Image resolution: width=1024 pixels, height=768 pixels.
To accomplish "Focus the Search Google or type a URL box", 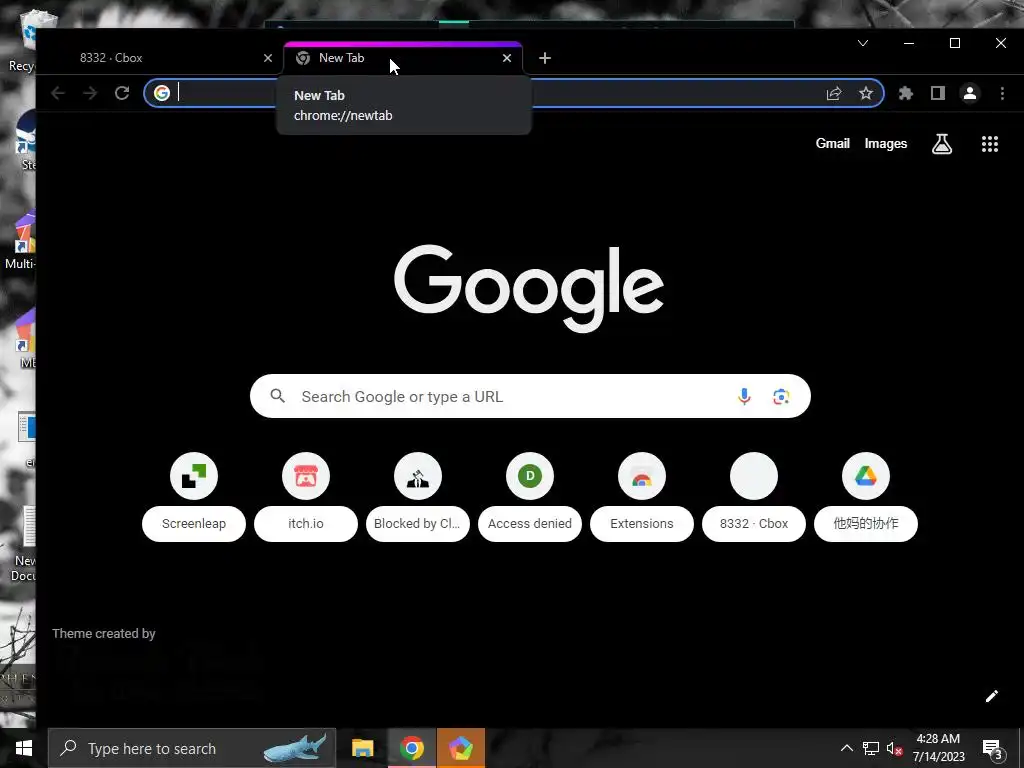I will [530, 396].
